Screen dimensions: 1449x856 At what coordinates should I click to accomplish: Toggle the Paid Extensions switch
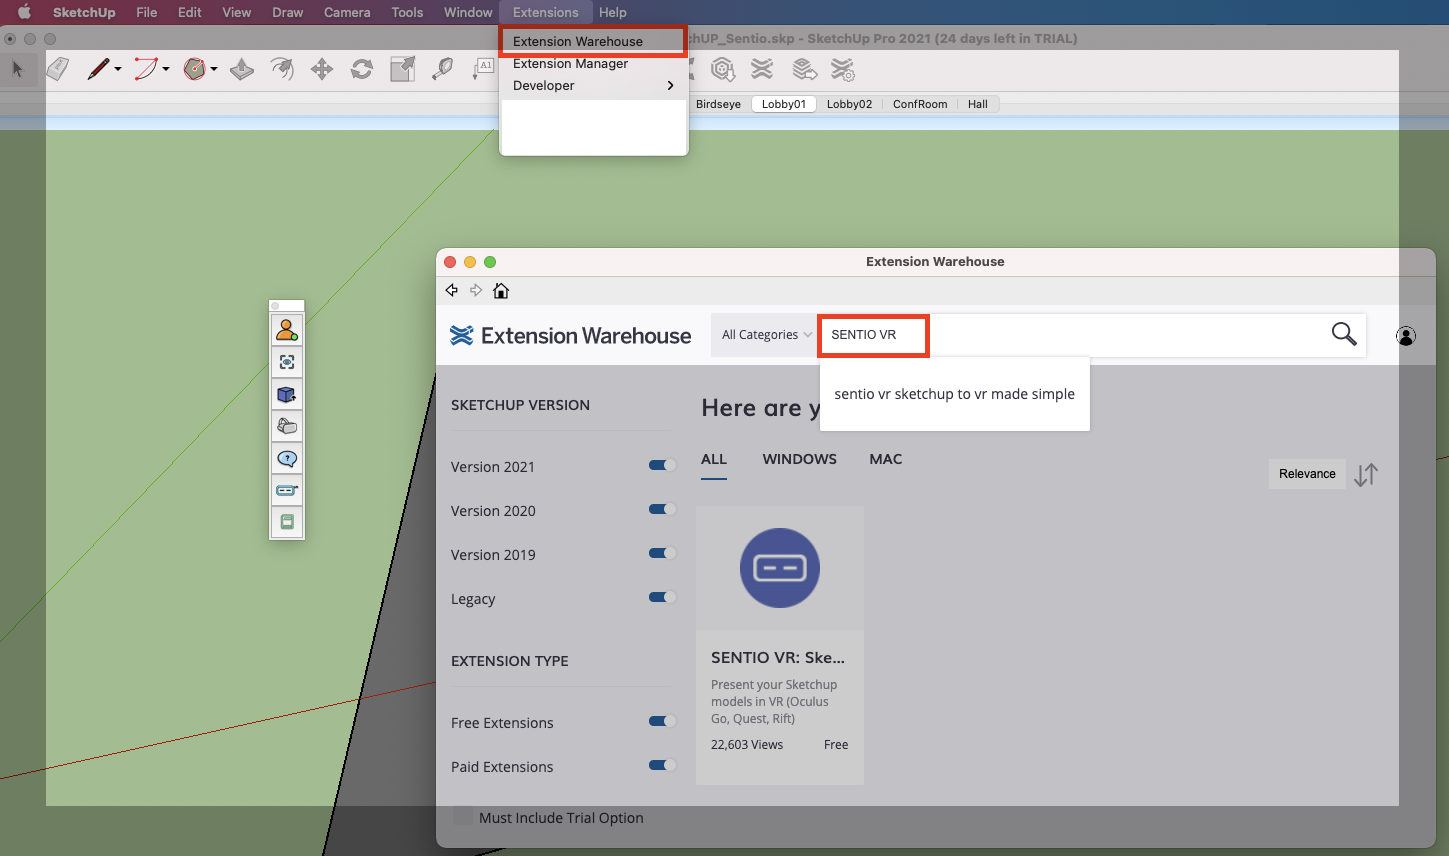pyautogui.click(x=662, y=765)
